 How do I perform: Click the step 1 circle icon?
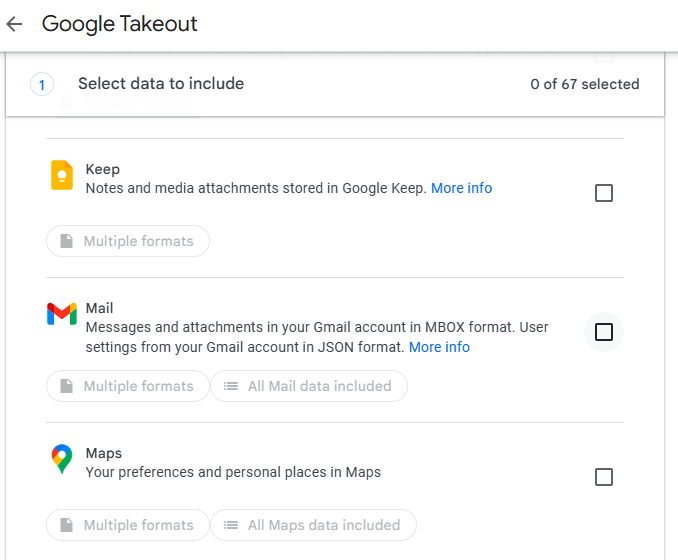pos(41,85)
